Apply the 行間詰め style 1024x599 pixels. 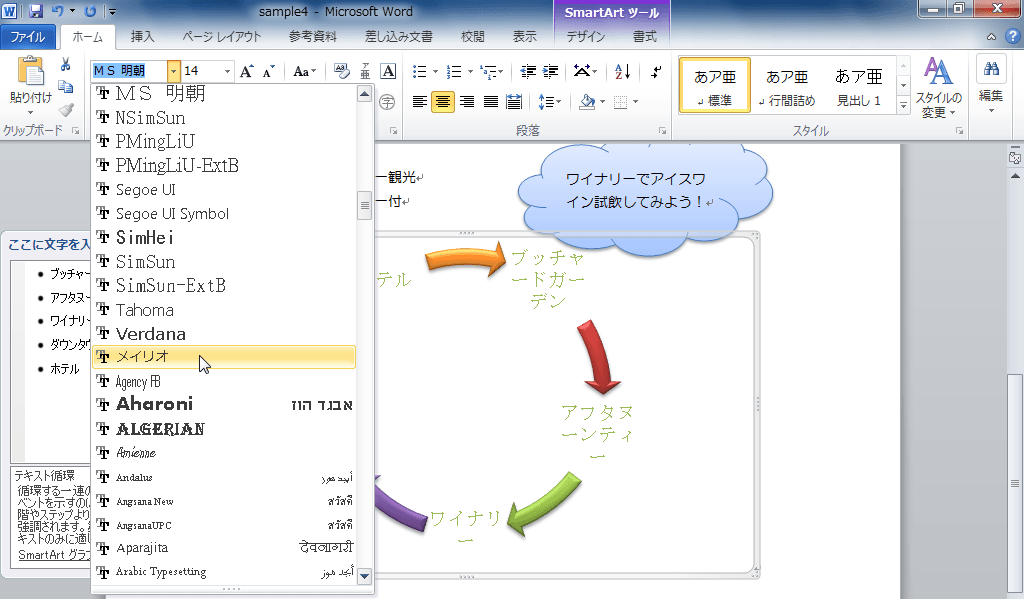(x=786, y=86)
